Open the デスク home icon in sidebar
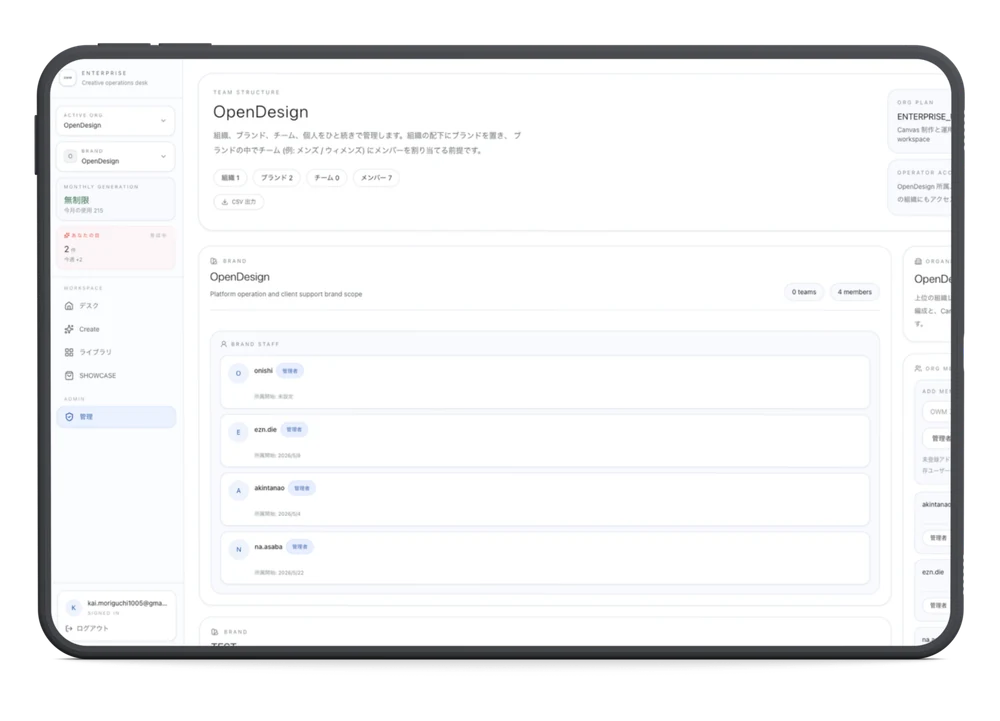The image size is (1000, 721). [x=69, y=306]
